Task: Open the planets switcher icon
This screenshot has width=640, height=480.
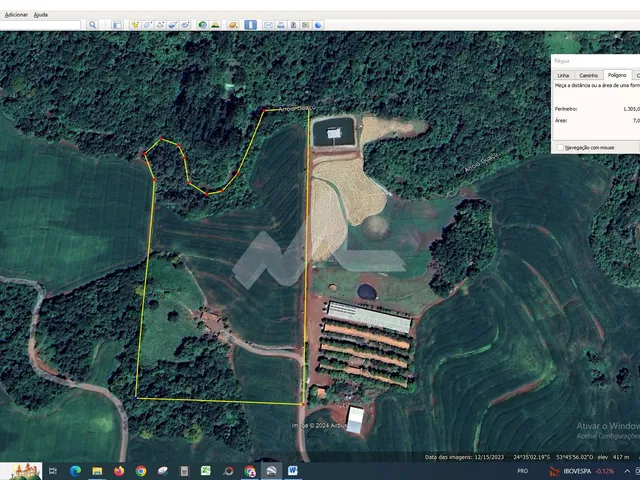Action: [x=233, y=25]
